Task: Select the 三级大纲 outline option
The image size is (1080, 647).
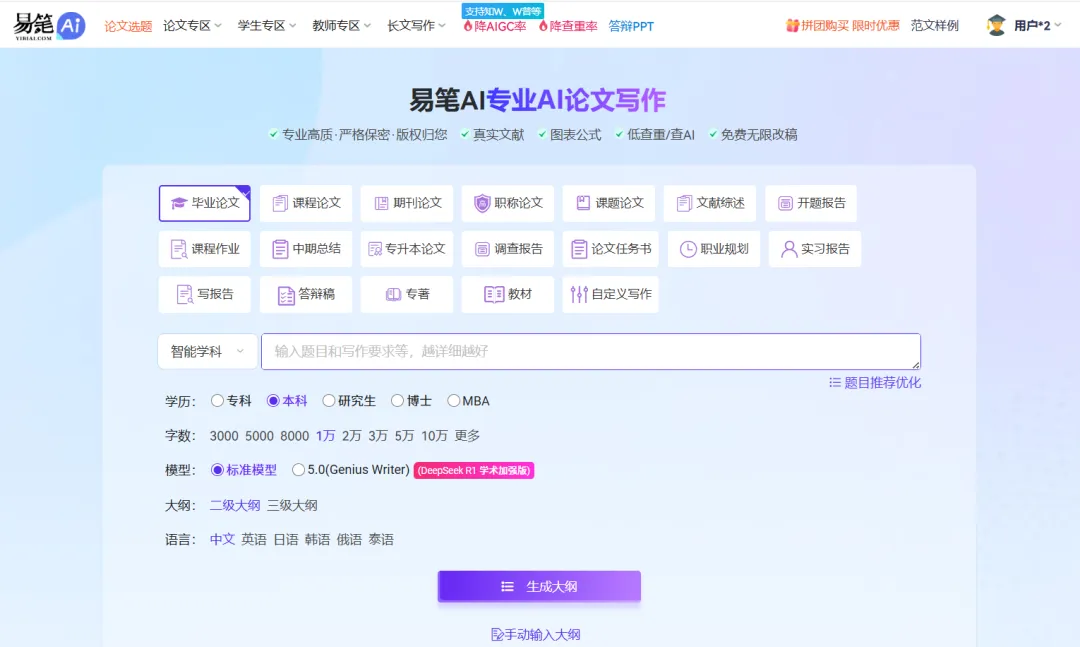Action: [292, 505]
